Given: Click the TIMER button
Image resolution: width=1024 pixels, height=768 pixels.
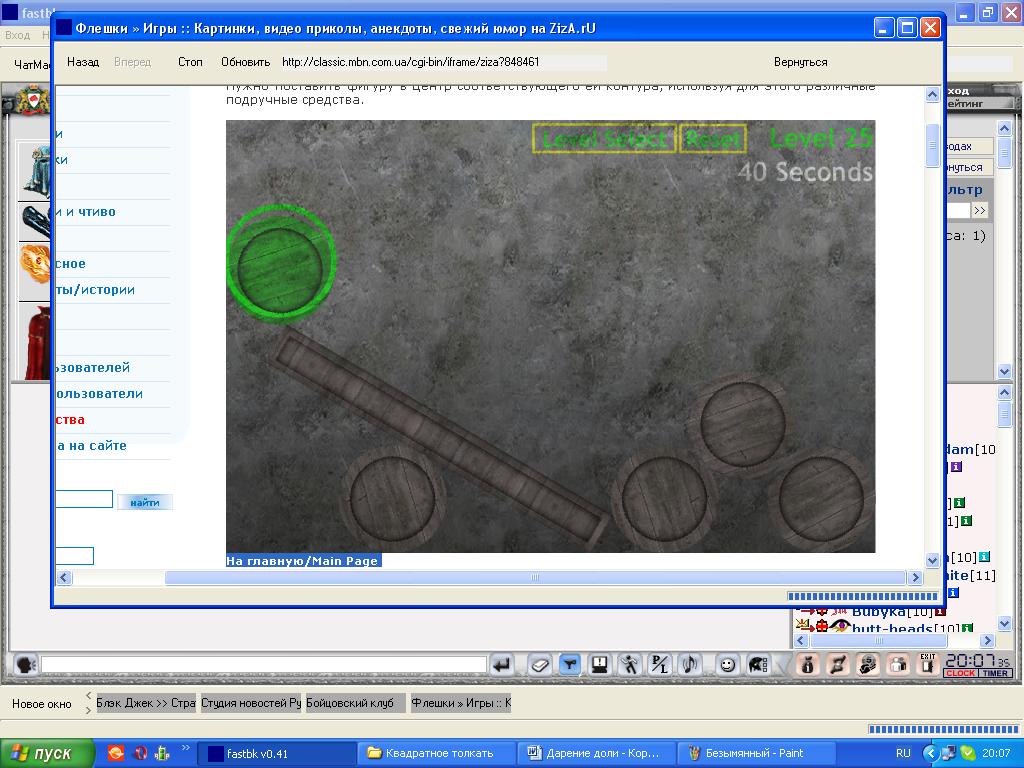Looking at the screenshot, I should coord(995,673).
